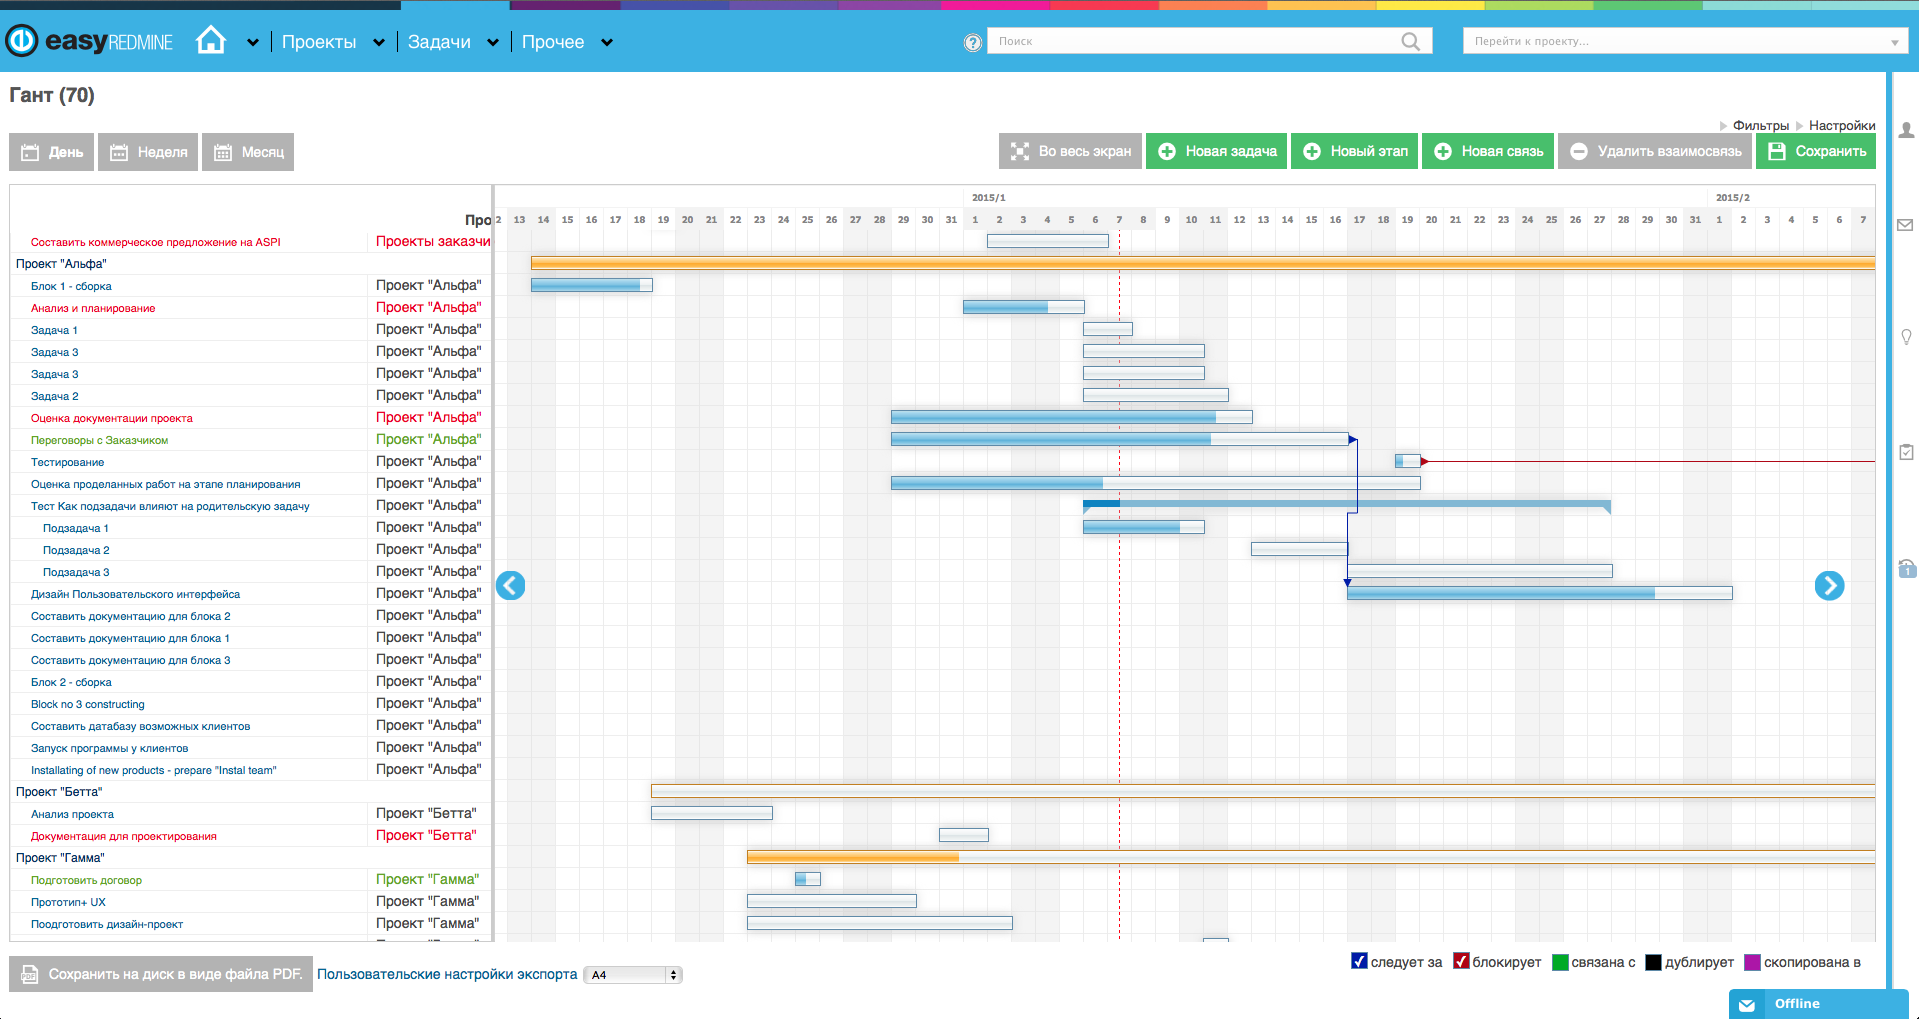Select the 'Блок 1 - сборка' progress bar
The height and width of the screenshot is (1019, 1919).
point(592,285)
